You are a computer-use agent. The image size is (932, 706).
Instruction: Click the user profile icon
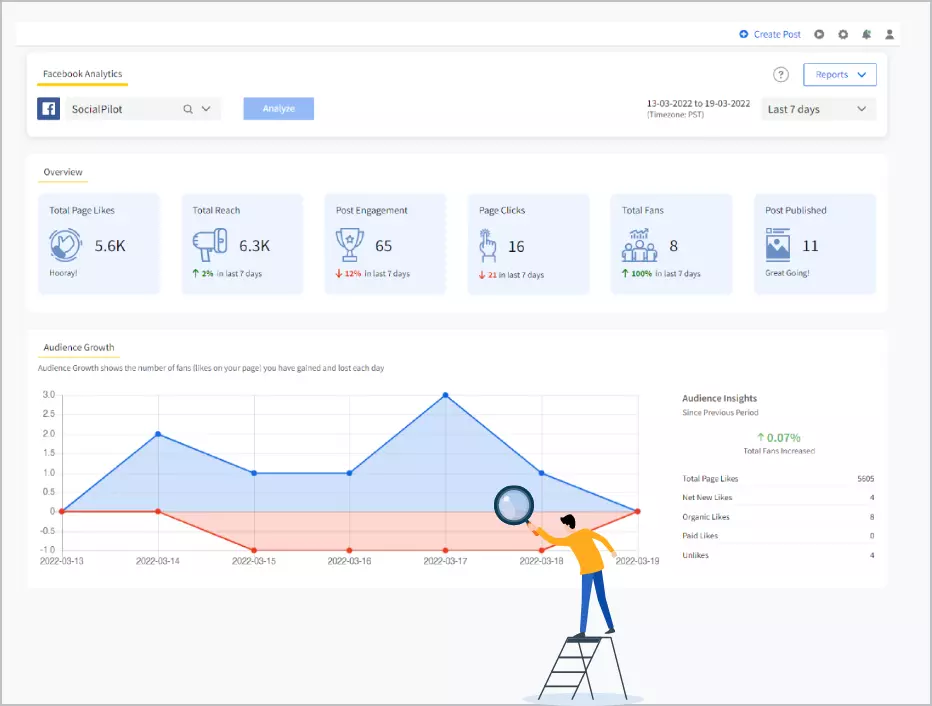click(x=889, y=34)
